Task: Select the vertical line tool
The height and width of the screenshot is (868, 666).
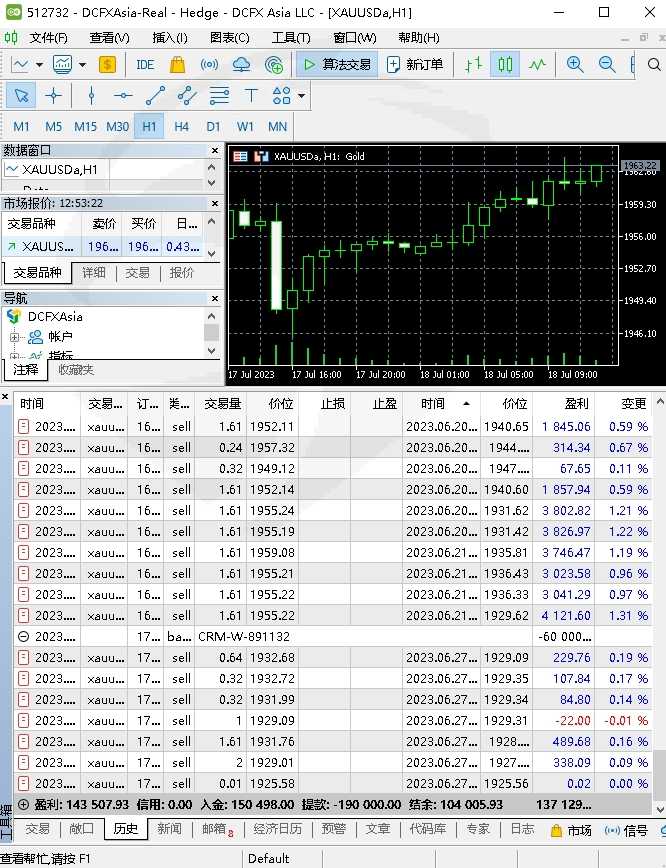Action: [x=91, y=96]
